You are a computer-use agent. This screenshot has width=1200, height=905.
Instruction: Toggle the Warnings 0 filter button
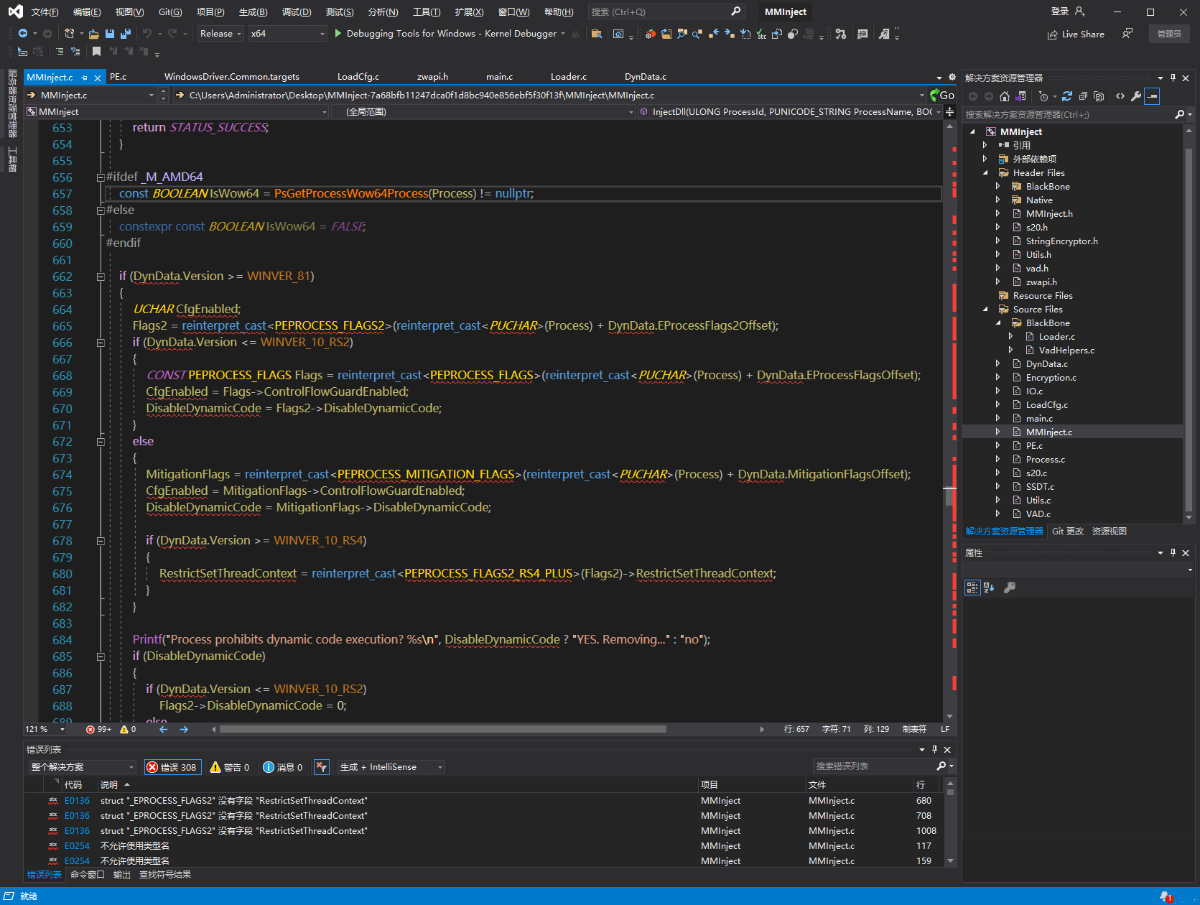[230, 767]
